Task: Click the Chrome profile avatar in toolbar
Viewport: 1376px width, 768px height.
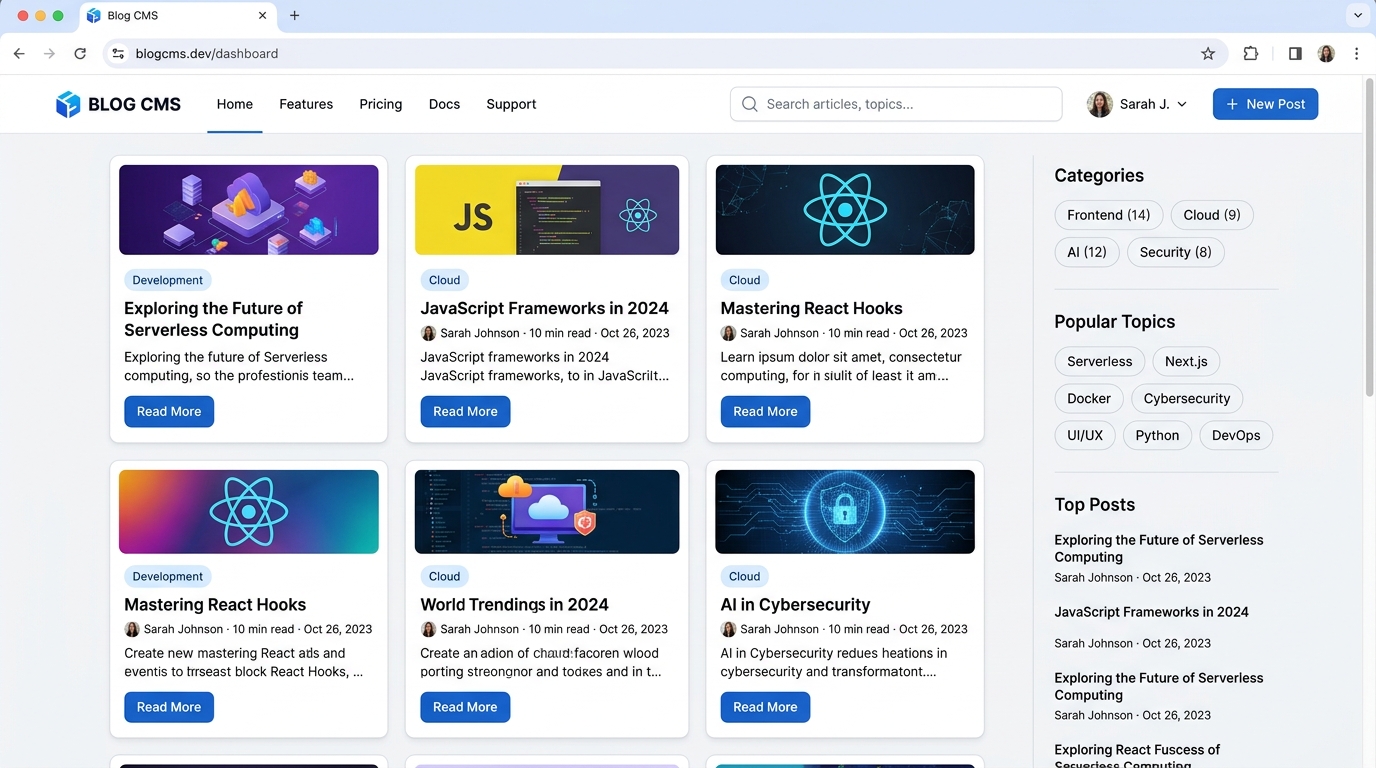Action: (x=1326, y=54)
